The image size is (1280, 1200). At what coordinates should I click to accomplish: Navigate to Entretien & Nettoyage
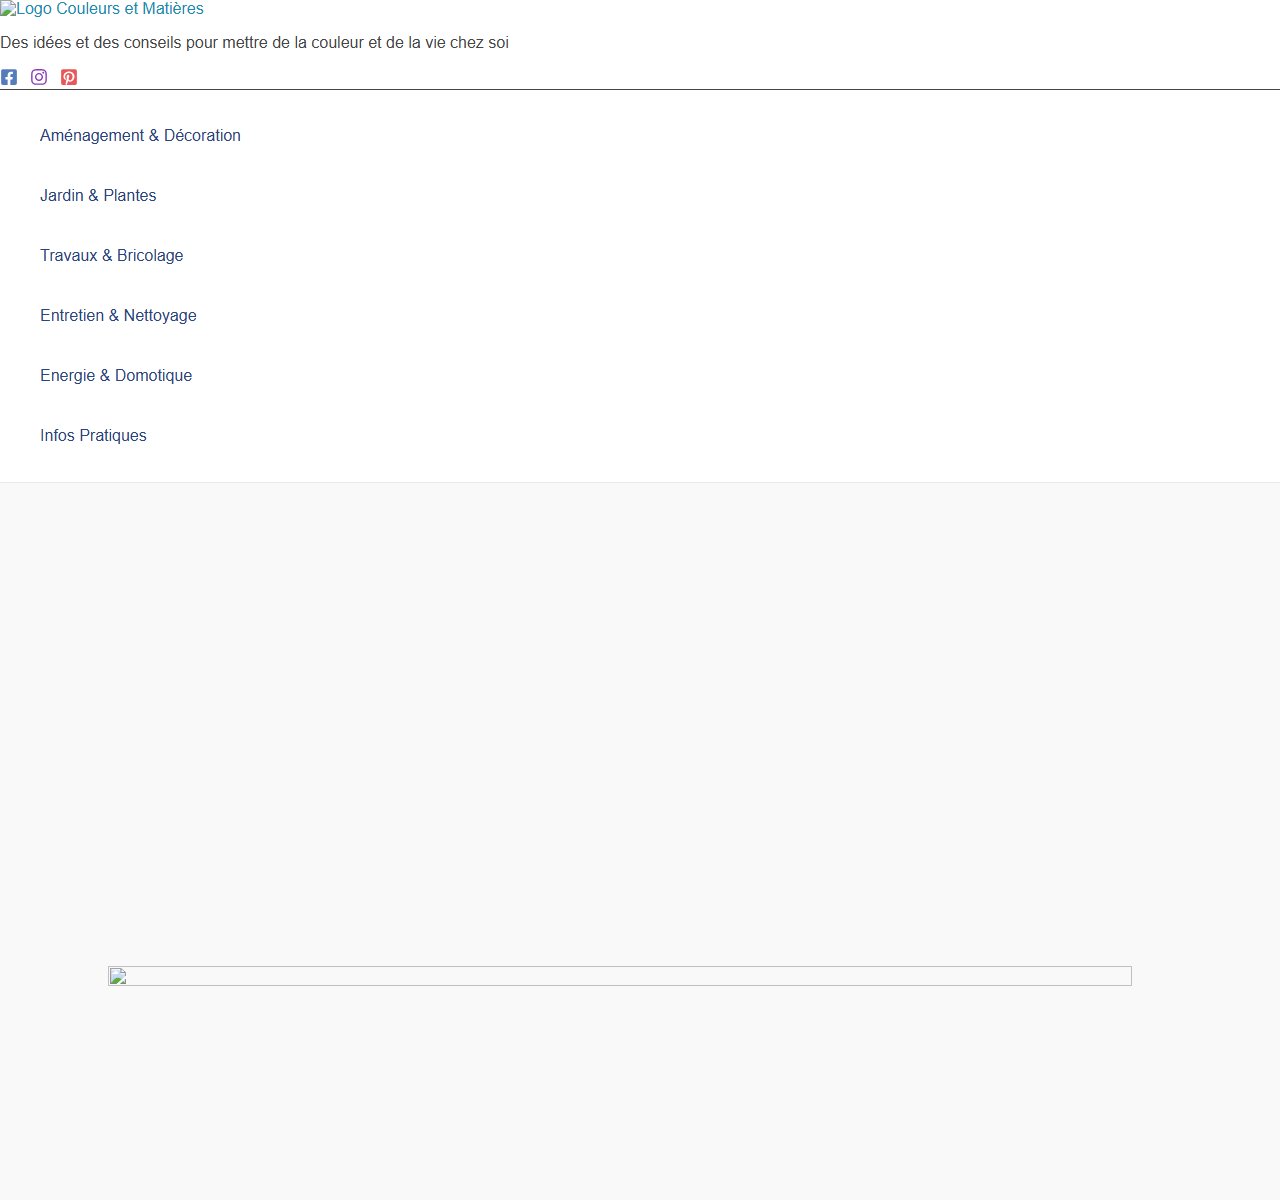(x=118, y=316)
